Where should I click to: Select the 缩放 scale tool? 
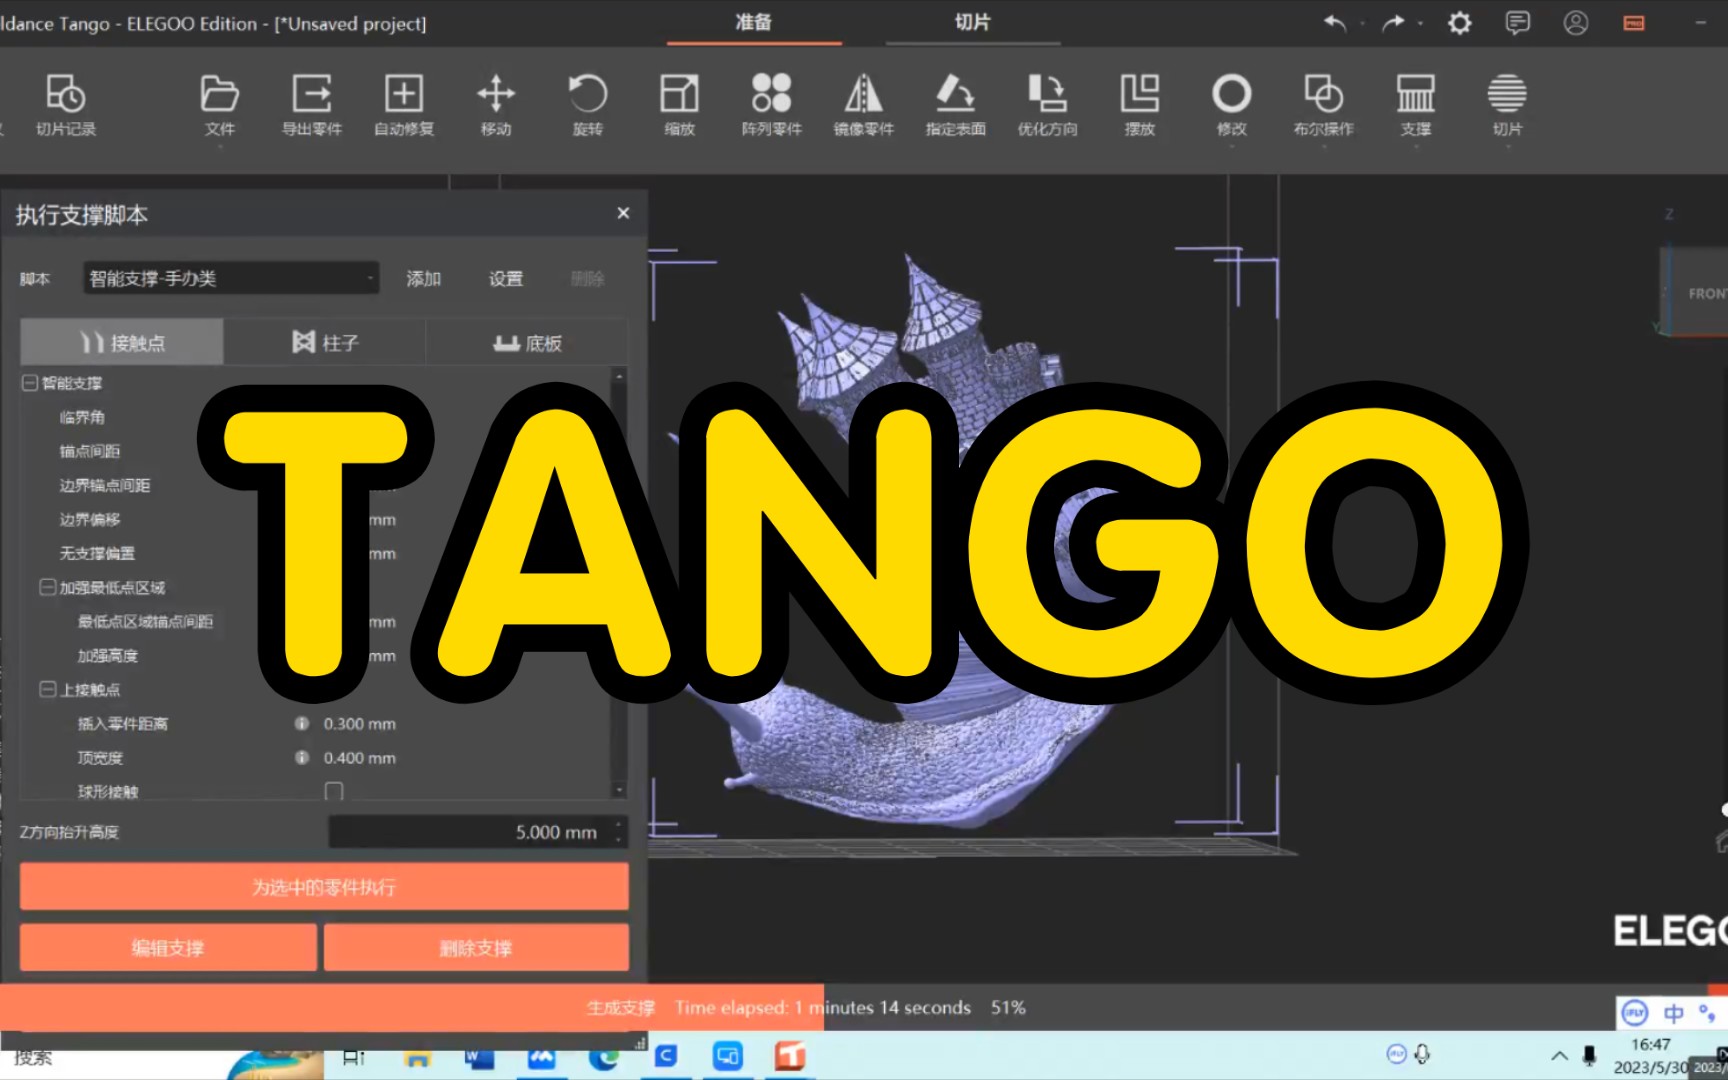tap(680, 105)
